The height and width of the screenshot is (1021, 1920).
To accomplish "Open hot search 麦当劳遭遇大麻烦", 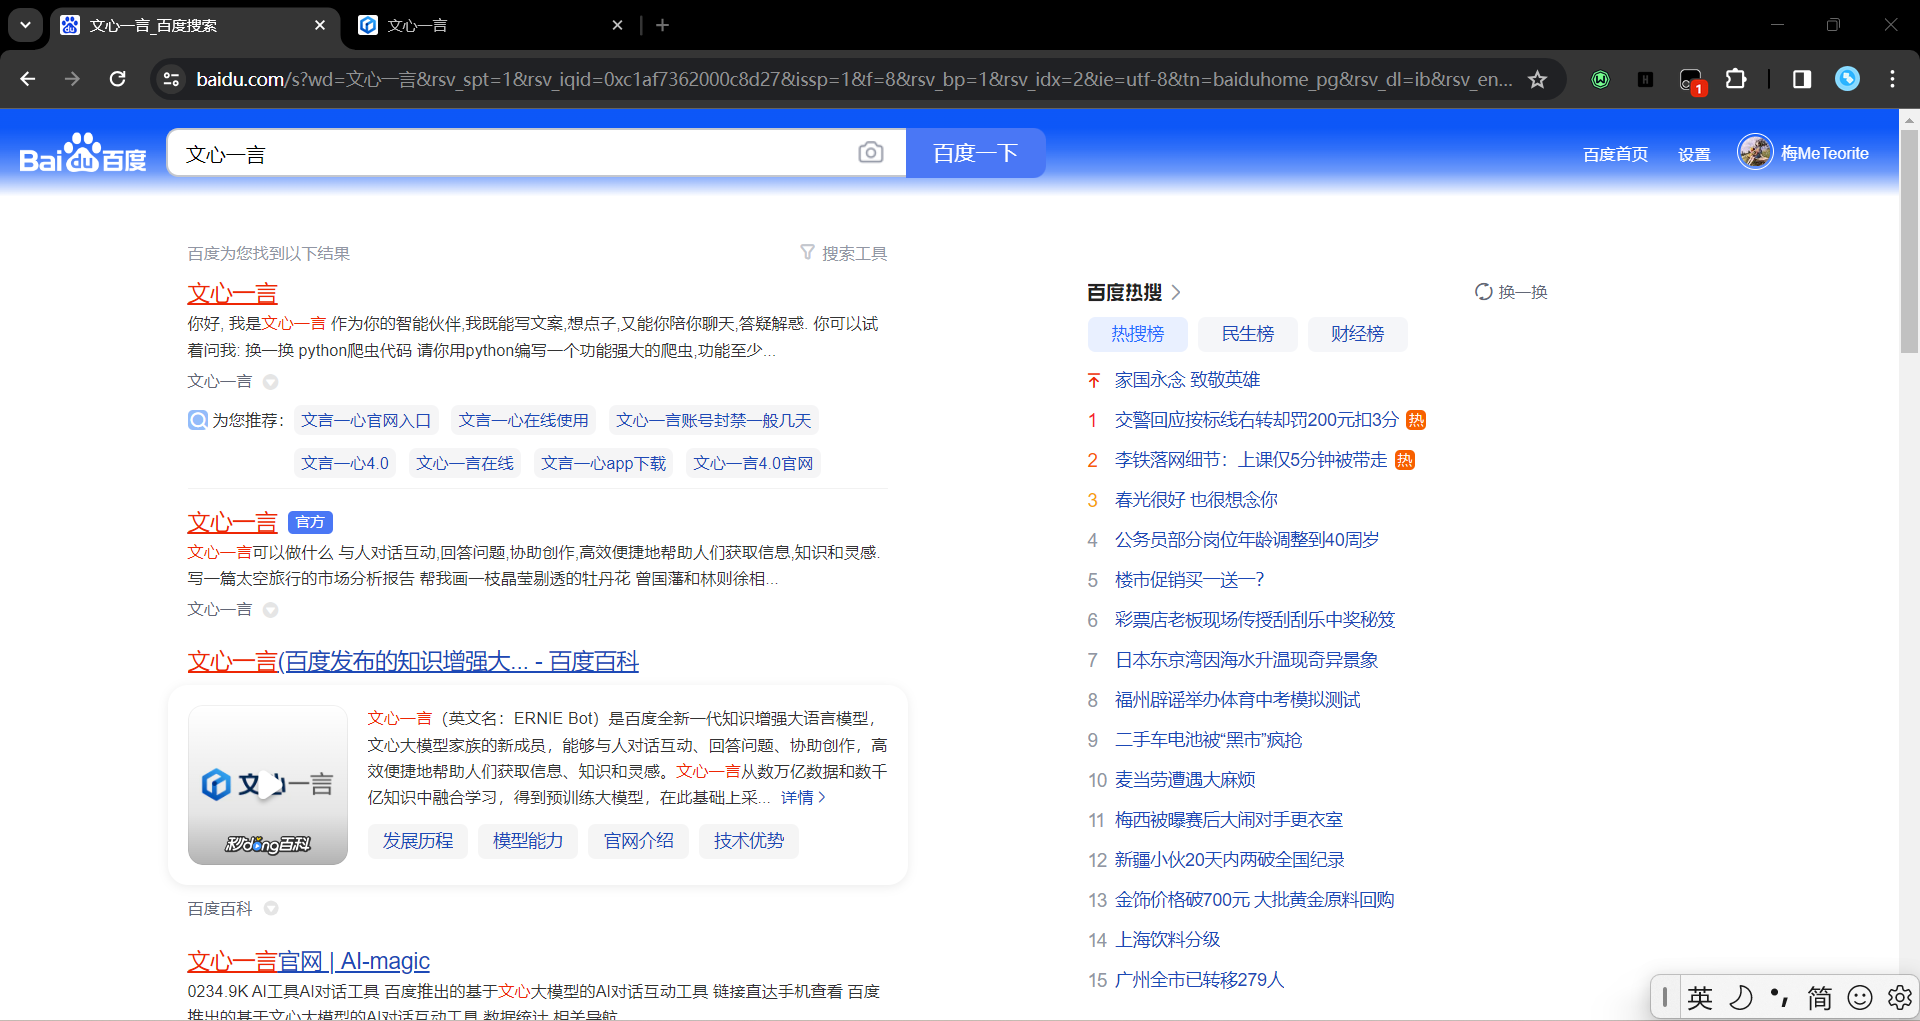I will tap(1185, 780).
